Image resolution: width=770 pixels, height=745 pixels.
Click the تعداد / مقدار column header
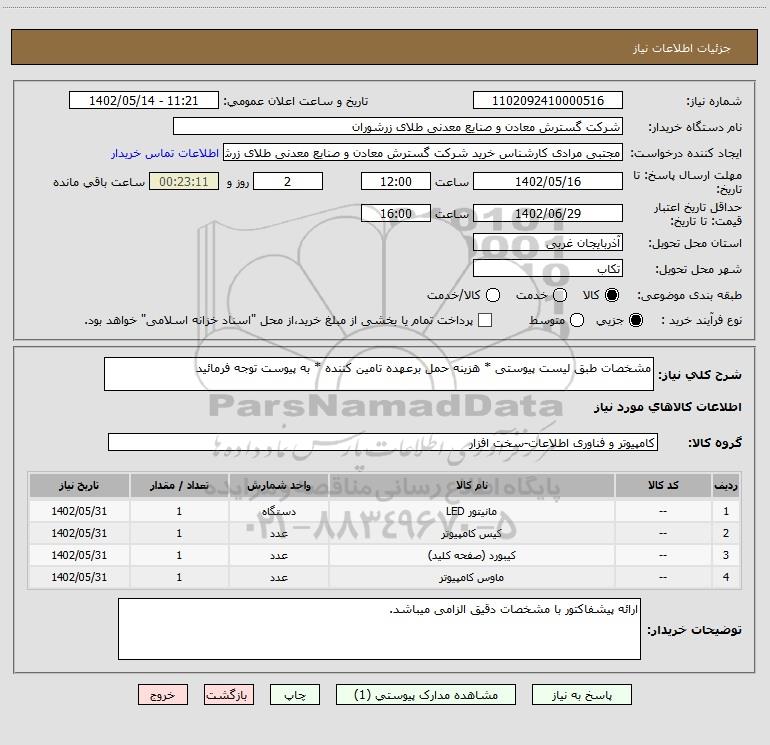179,486
